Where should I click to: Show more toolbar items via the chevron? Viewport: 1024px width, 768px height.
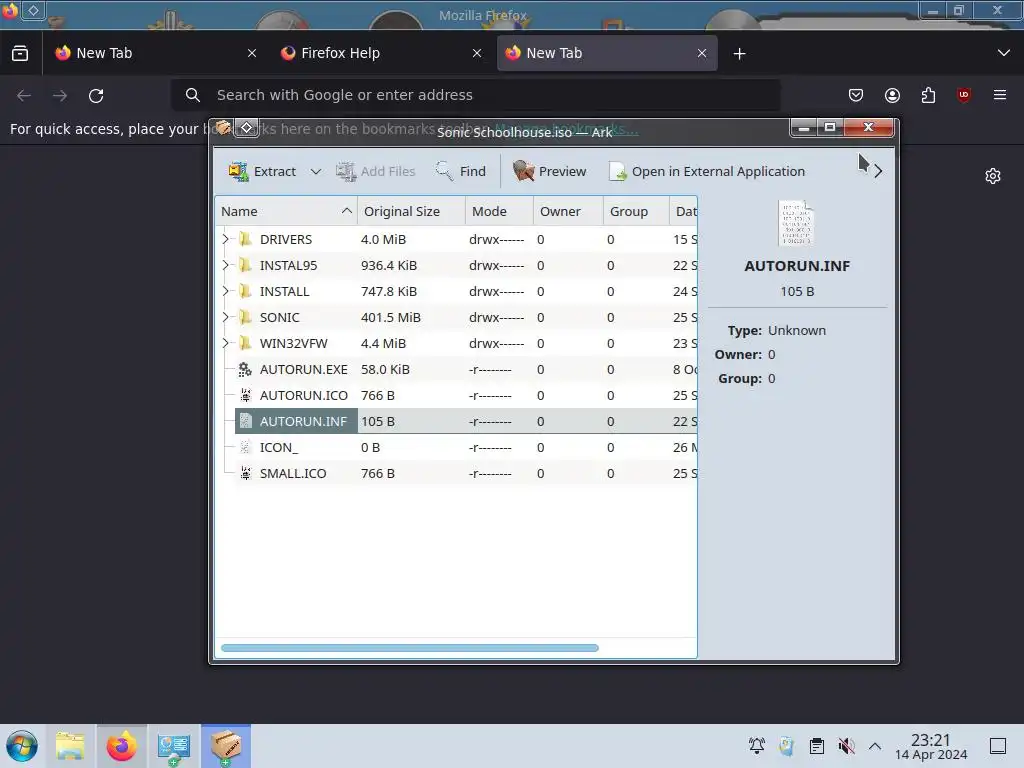point(878,171)
